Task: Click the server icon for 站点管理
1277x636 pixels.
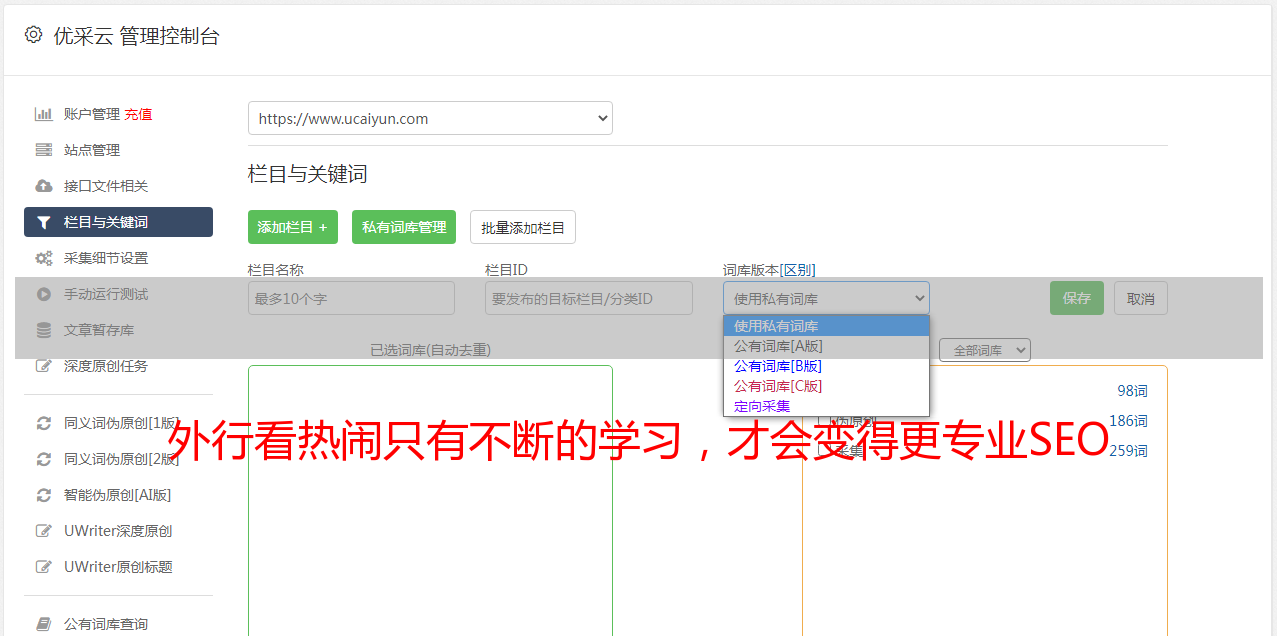Action: [x=43, y=150]
